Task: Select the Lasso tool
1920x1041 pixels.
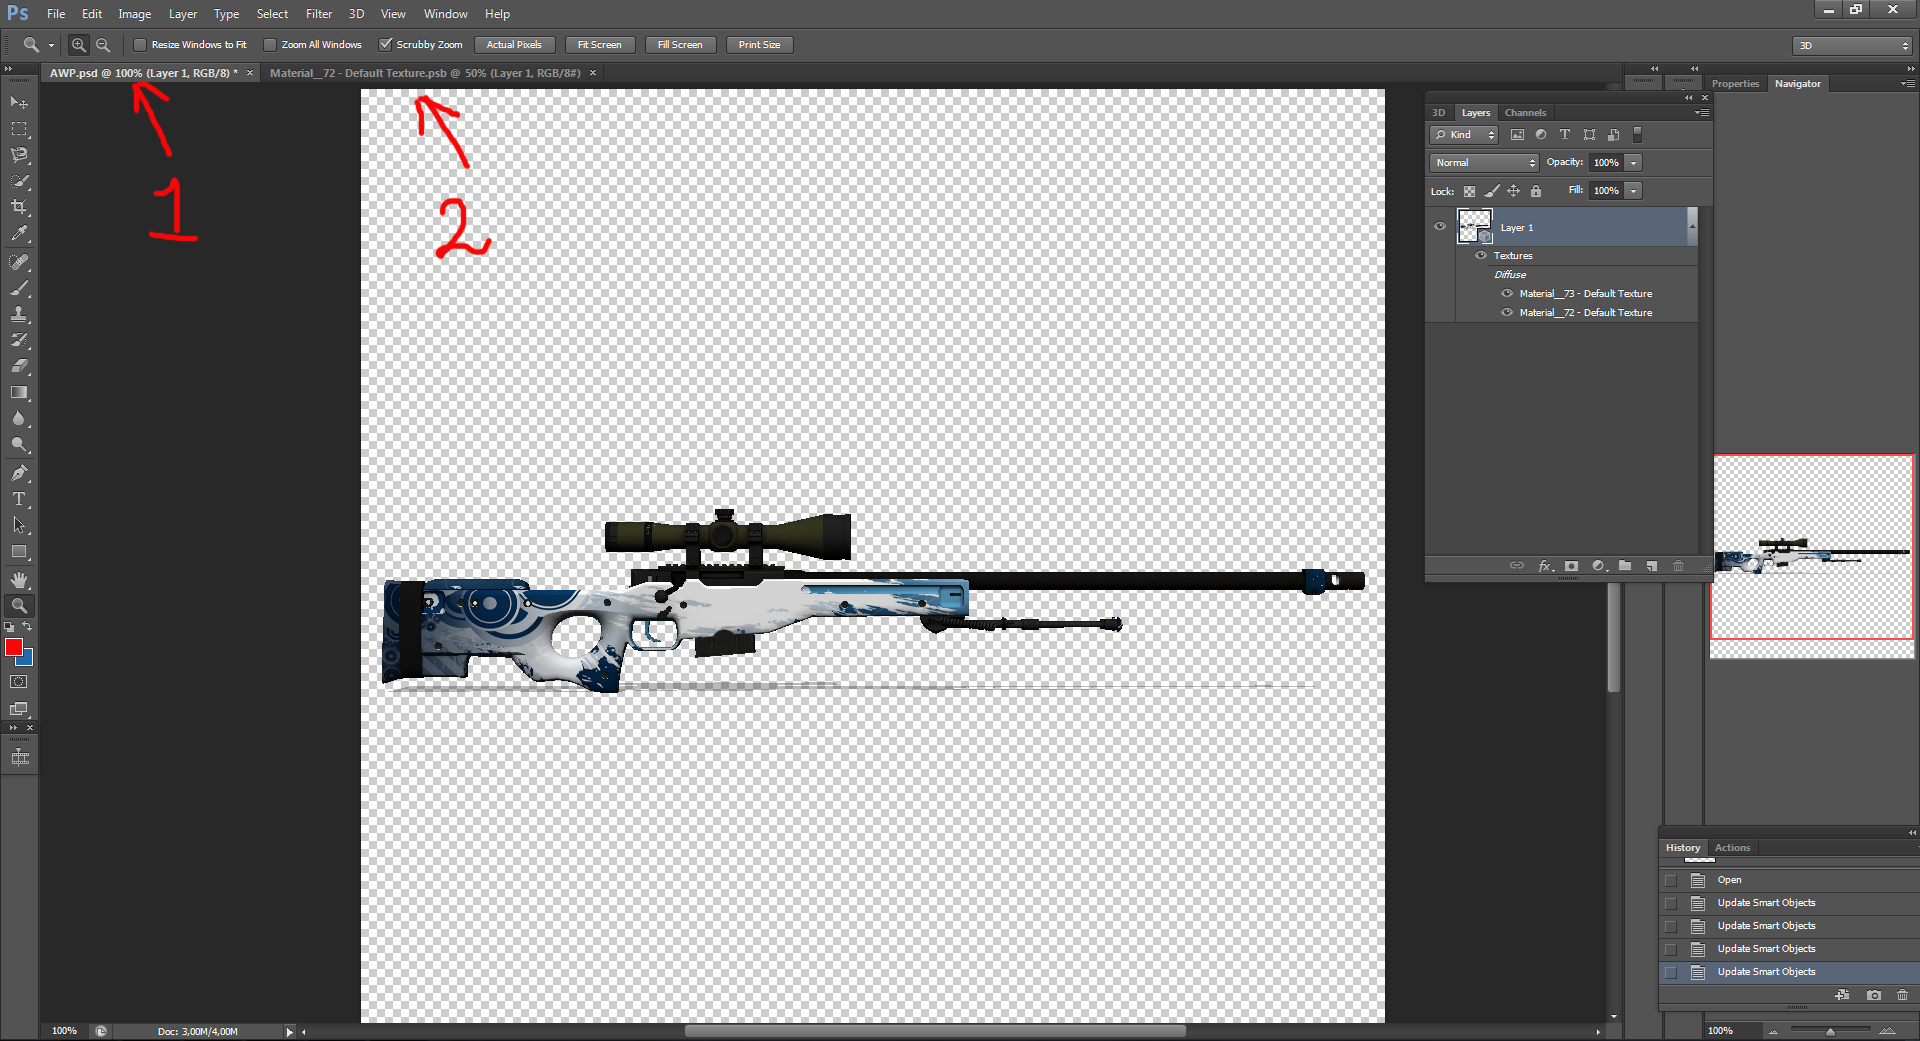Action: [19, 155]
